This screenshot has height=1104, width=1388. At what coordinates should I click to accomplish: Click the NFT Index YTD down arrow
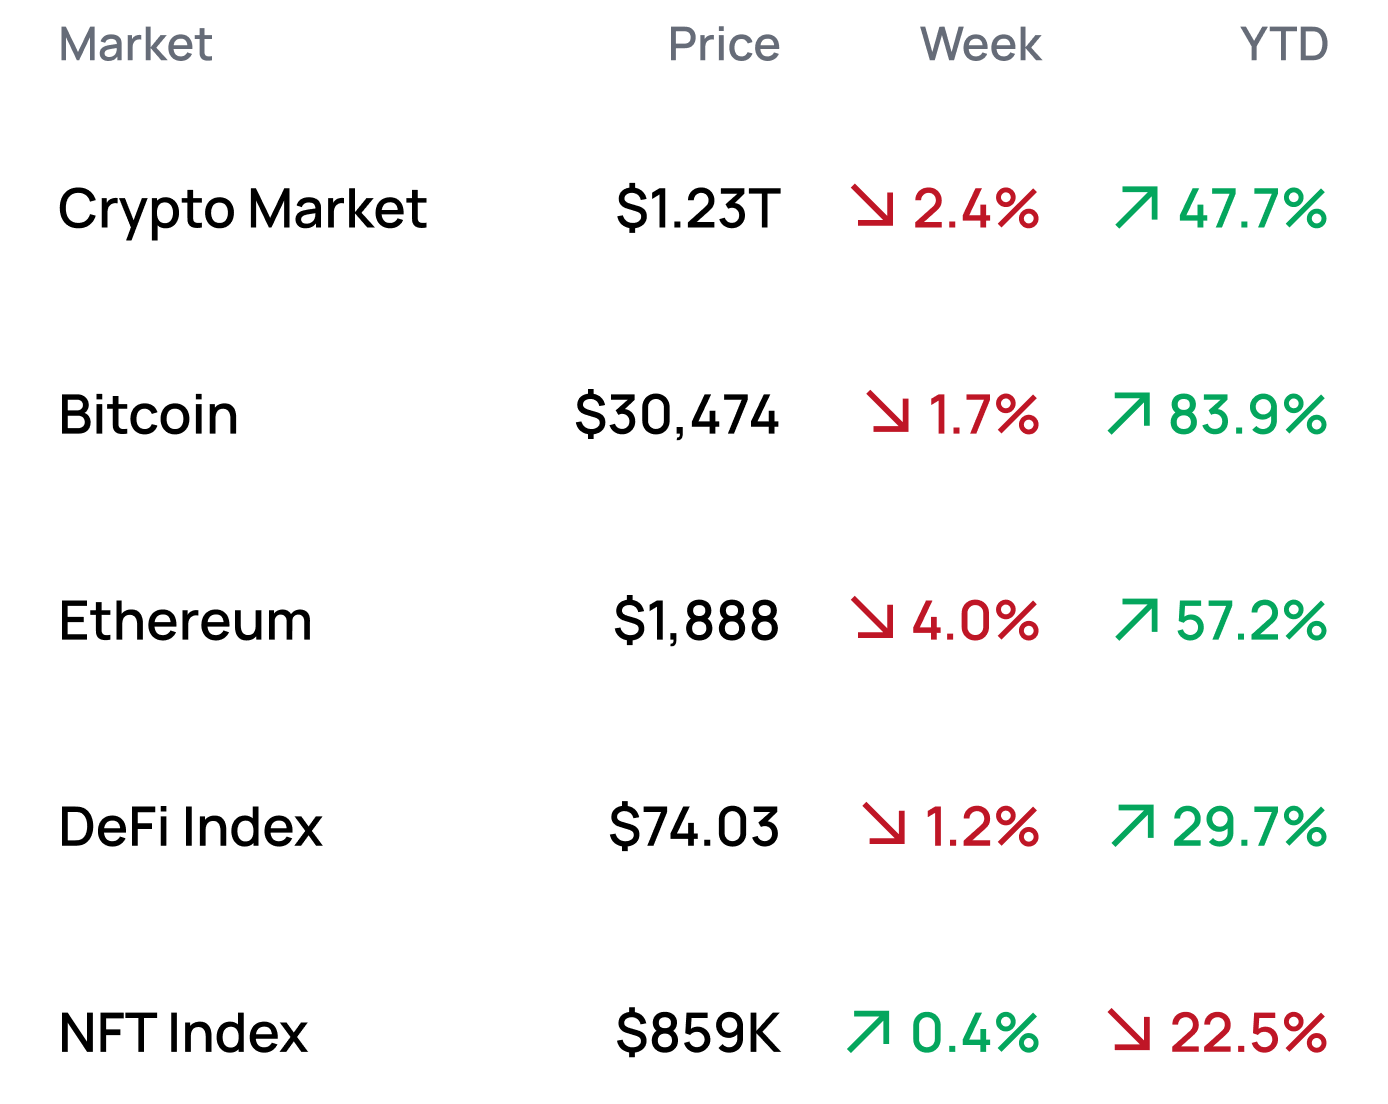(1129, 1031)
